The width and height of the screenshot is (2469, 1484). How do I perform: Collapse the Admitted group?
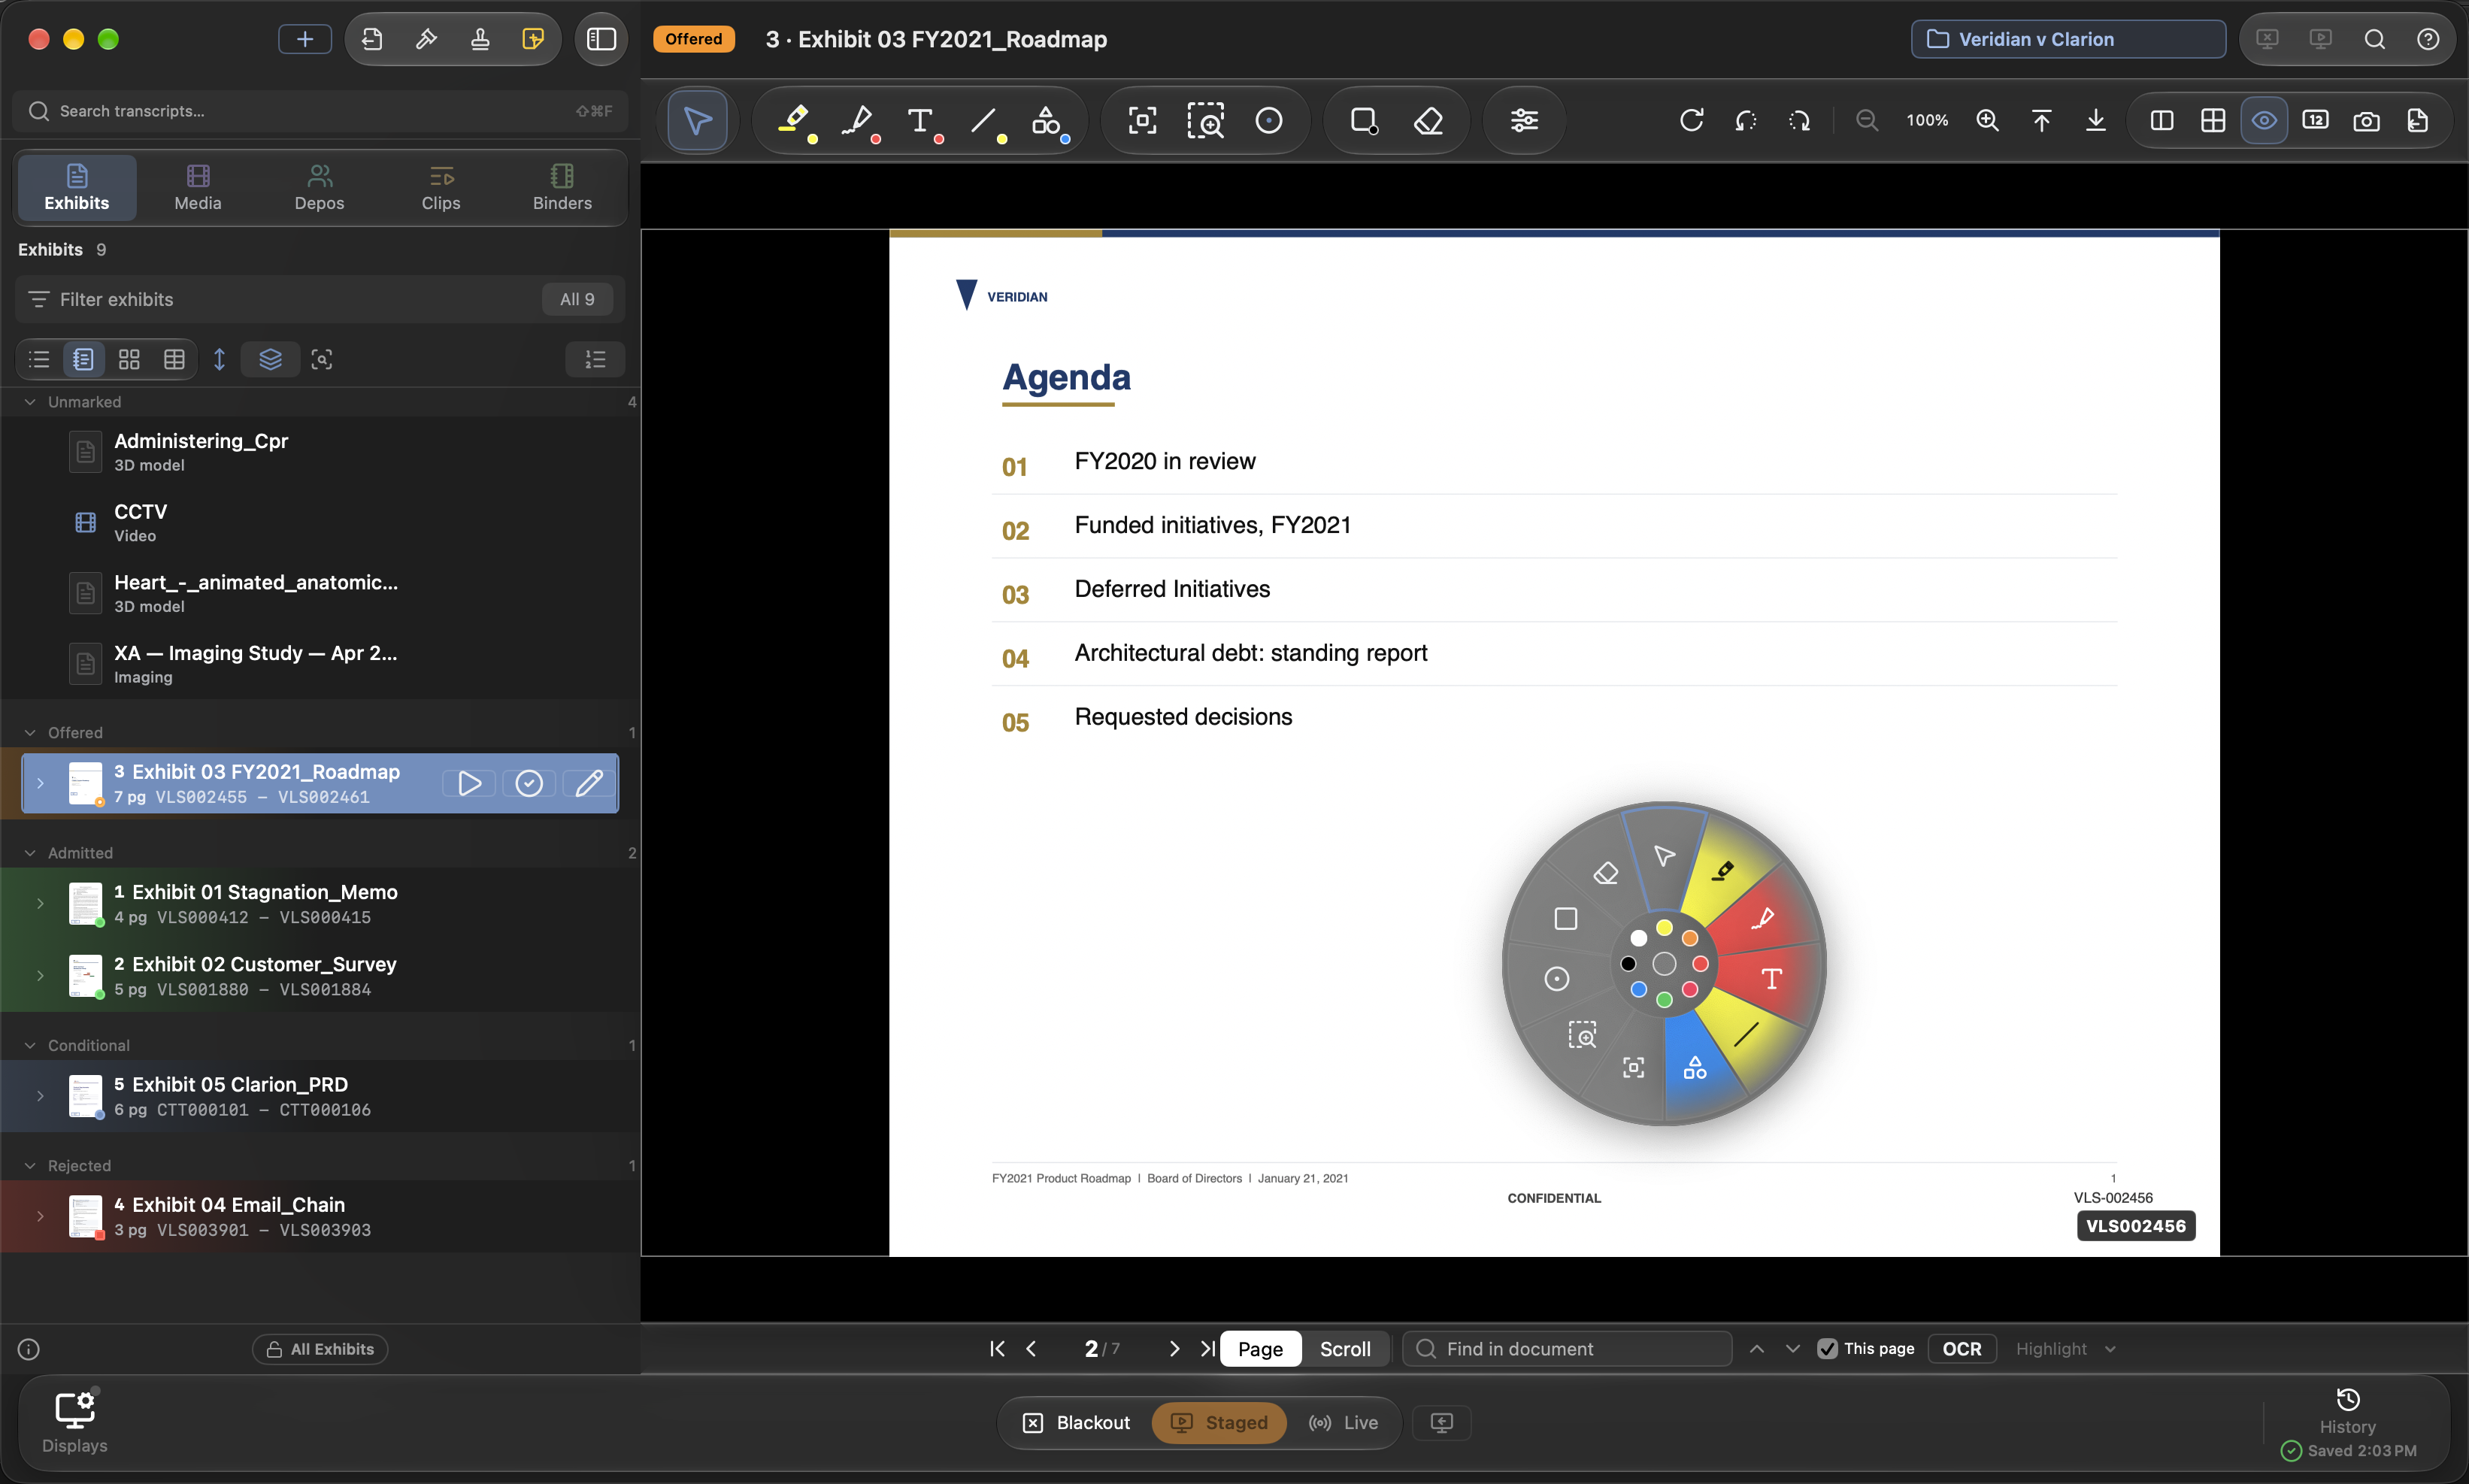point(30,853)
